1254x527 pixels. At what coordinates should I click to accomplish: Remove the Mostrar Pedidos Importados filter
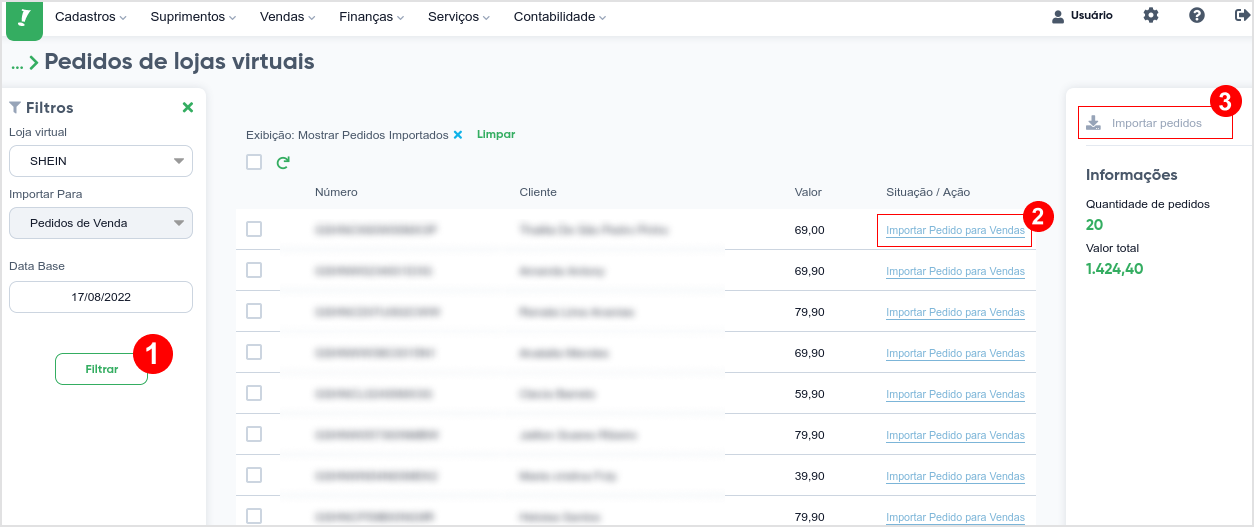coord(458,135)
